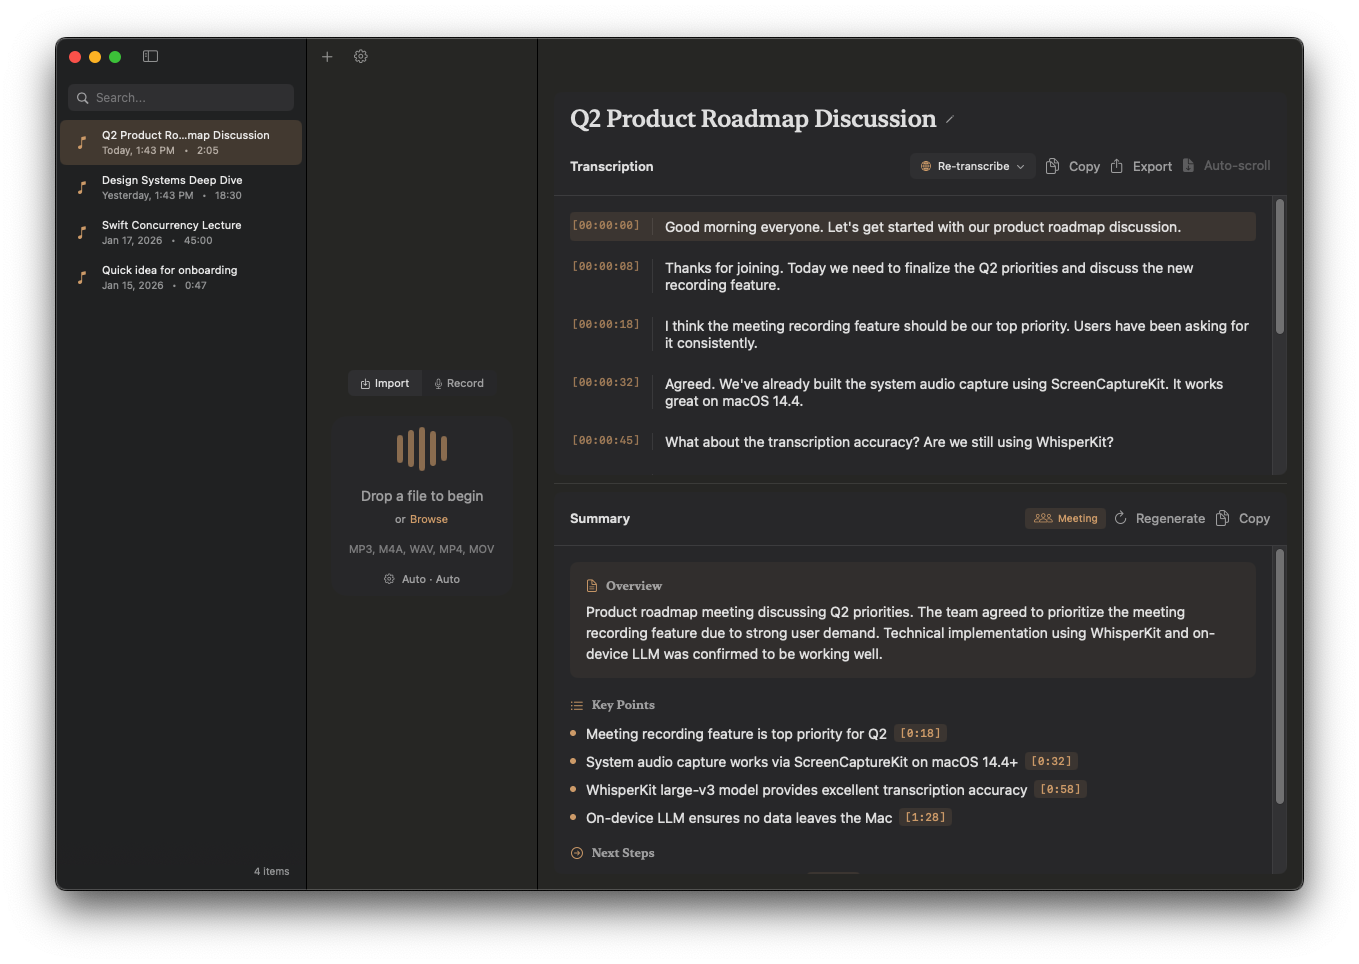Select the Swift Concurrency Lecture recording
Image resolution: width=1359 pixels, height=964 pixels.
point(180,232)
